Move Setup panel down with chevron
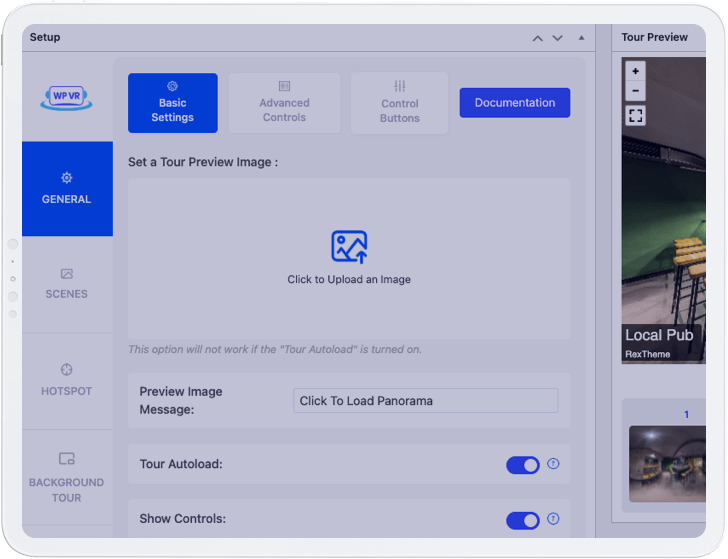This screenshot has height=559, width=728. (558, 38)
